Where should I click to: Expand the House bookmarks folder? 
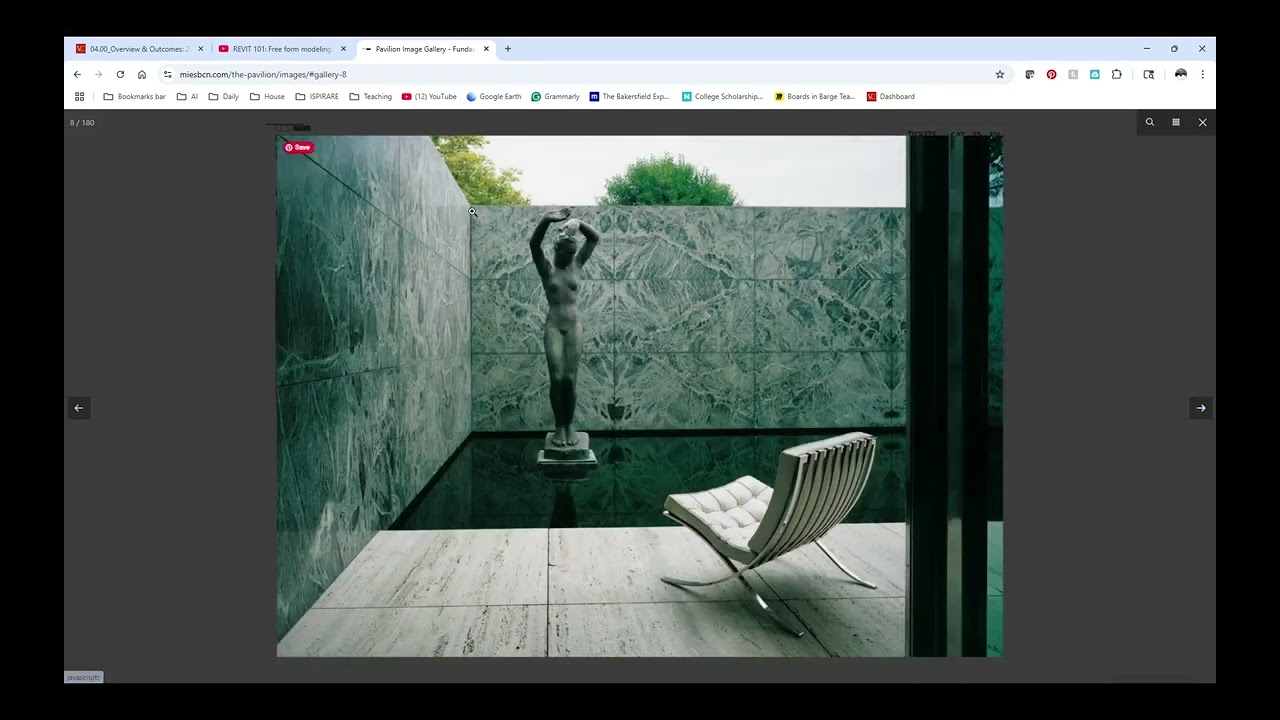[267, 97]
